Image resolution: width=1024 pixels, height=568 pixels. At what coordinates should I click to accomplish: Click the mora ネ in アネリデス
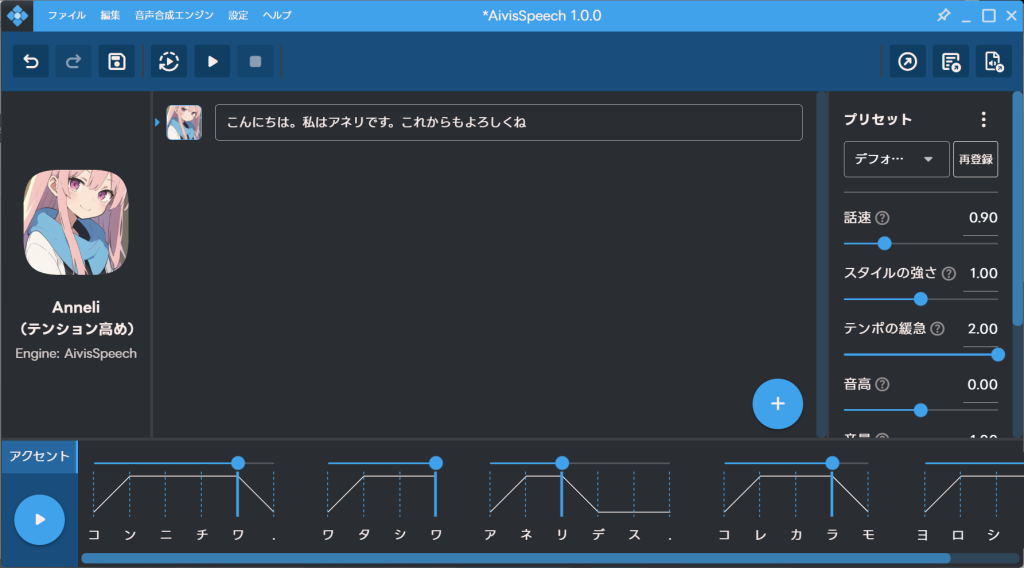526,535
